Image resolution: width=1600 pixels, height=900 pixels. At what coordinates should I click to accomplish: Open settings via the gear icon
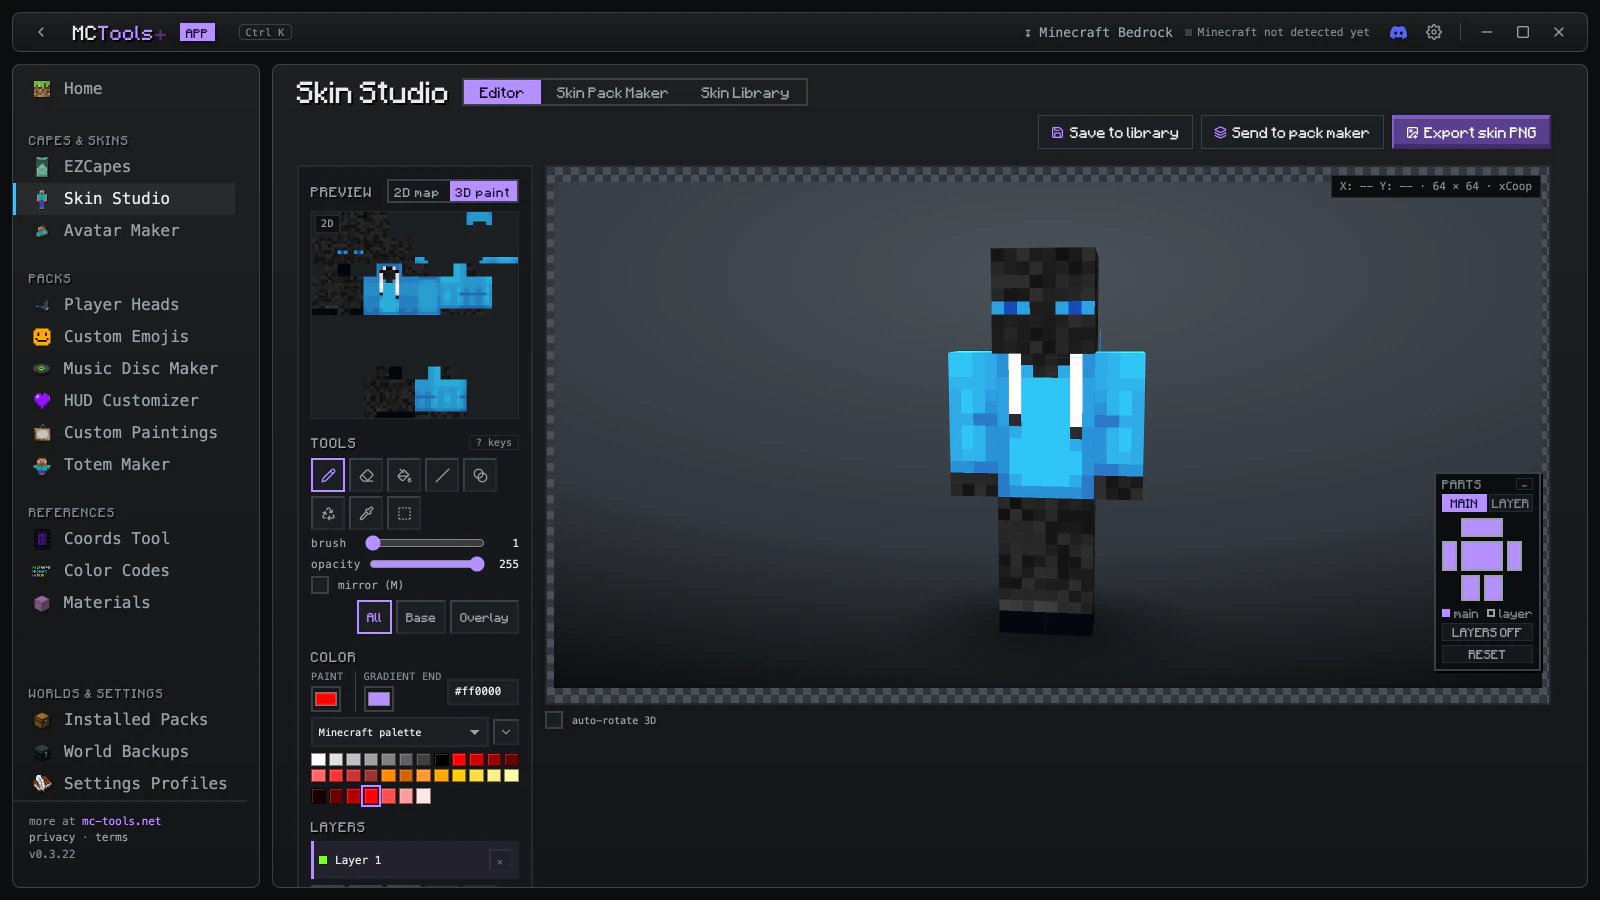[1434, 32]
